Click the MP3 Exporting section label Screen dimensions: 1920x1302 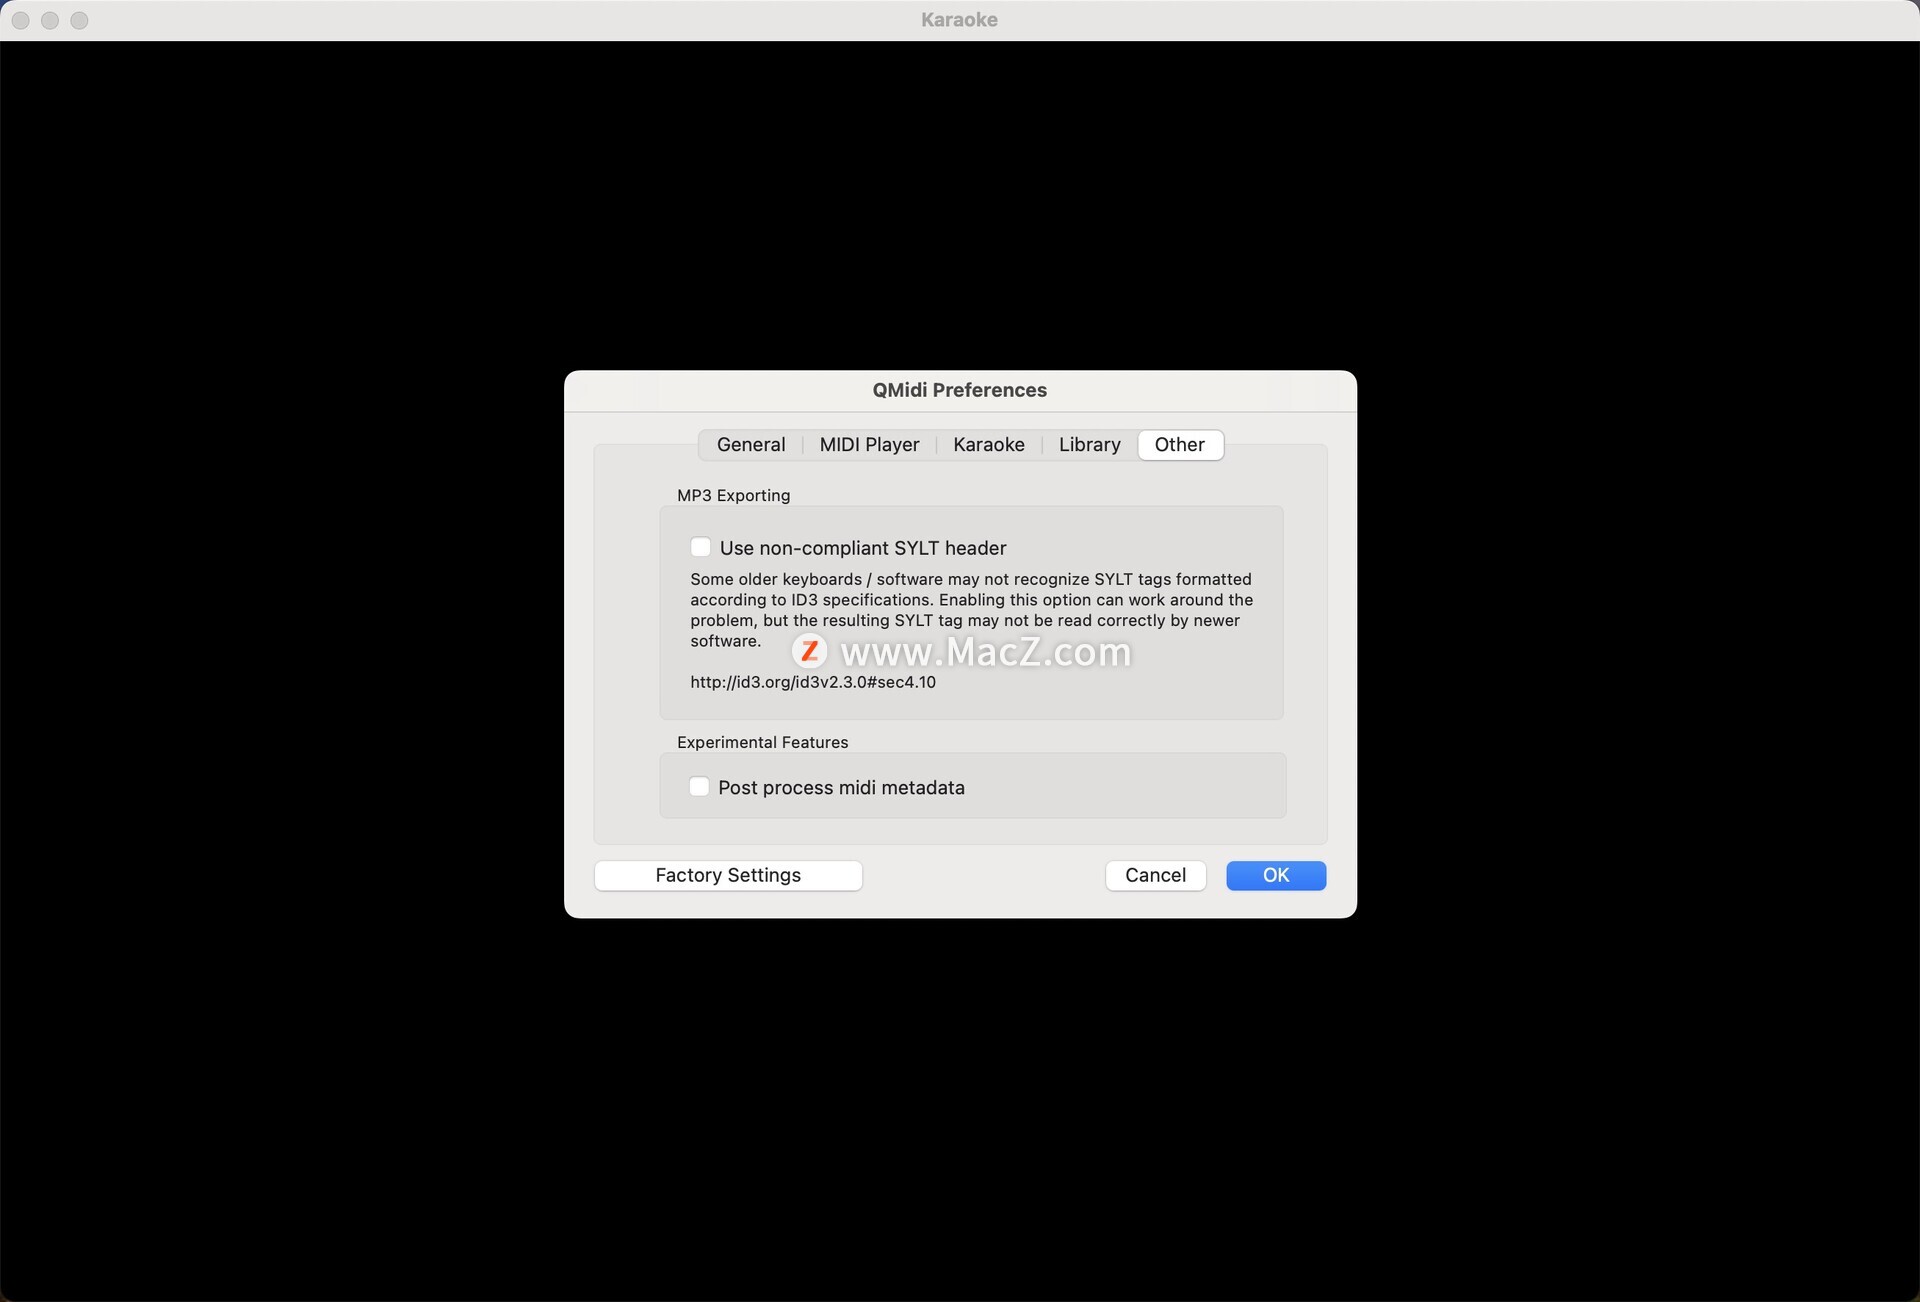click(x=733, y=495)
